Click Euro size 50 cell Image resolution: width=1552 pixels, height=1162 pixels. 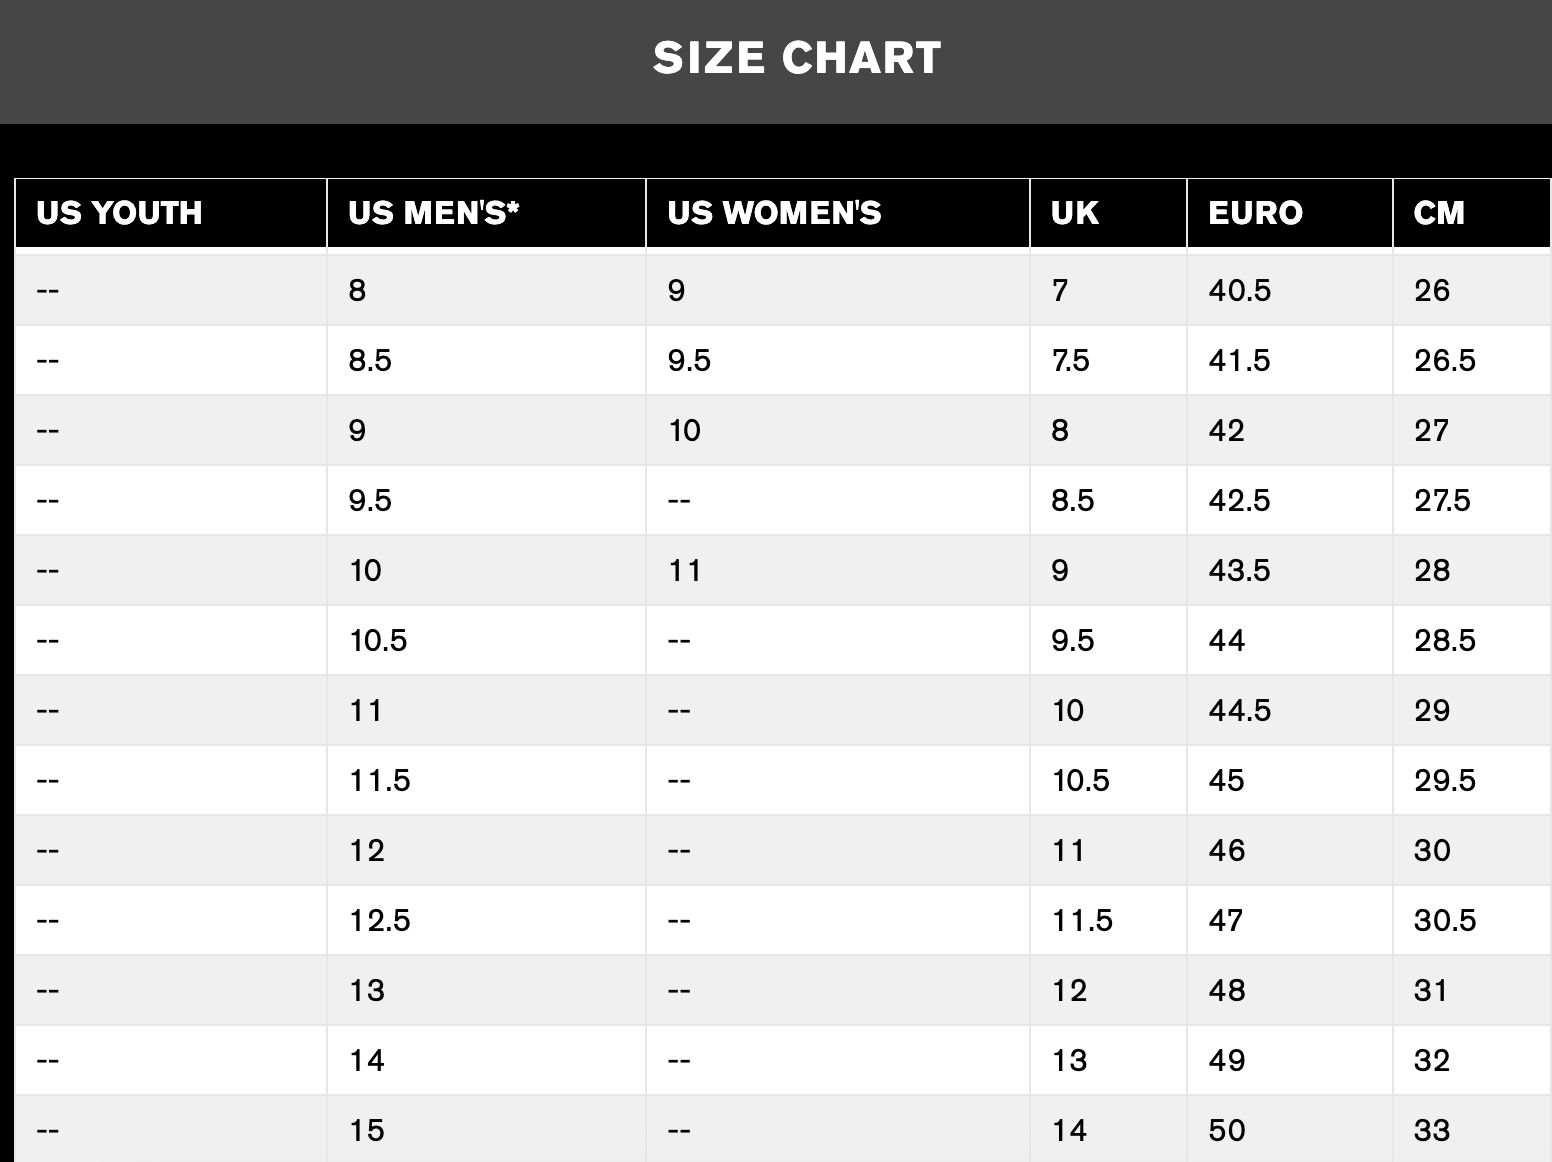tap(1290, 1130)
